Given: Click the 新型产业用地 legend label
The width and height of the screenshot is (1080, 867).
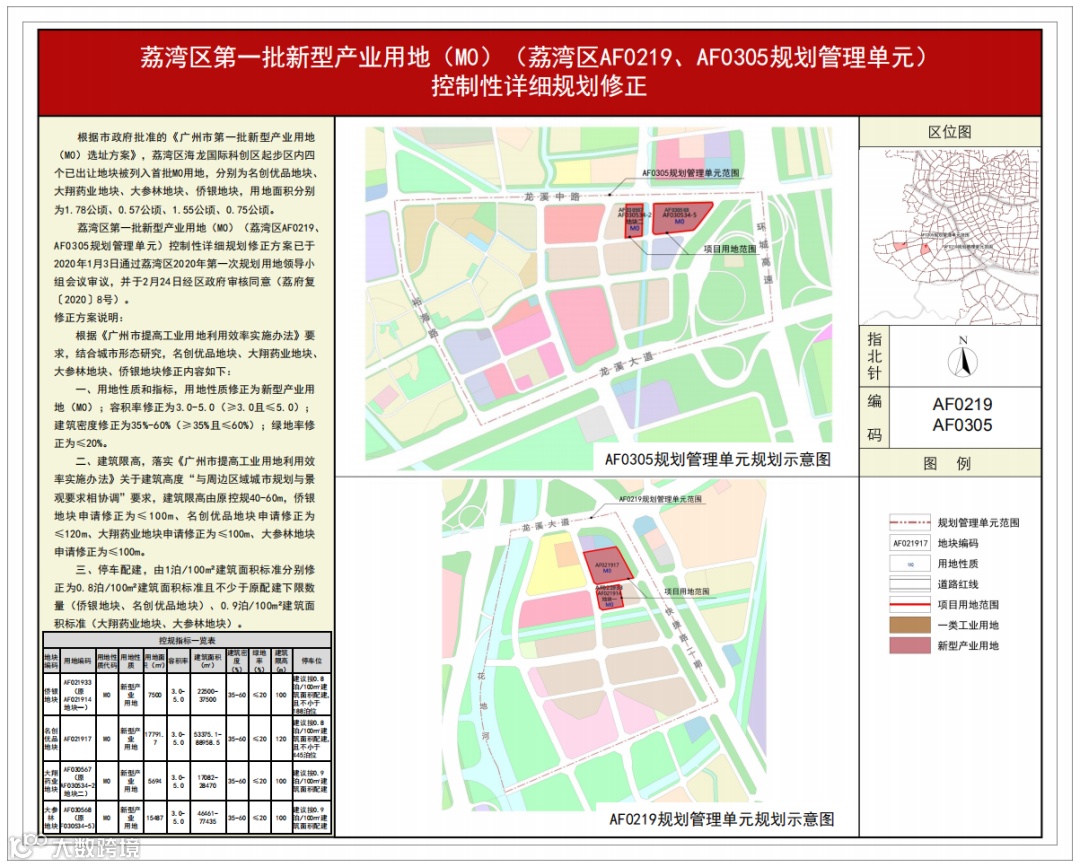Looking at the screenshot, I should 968,645.
